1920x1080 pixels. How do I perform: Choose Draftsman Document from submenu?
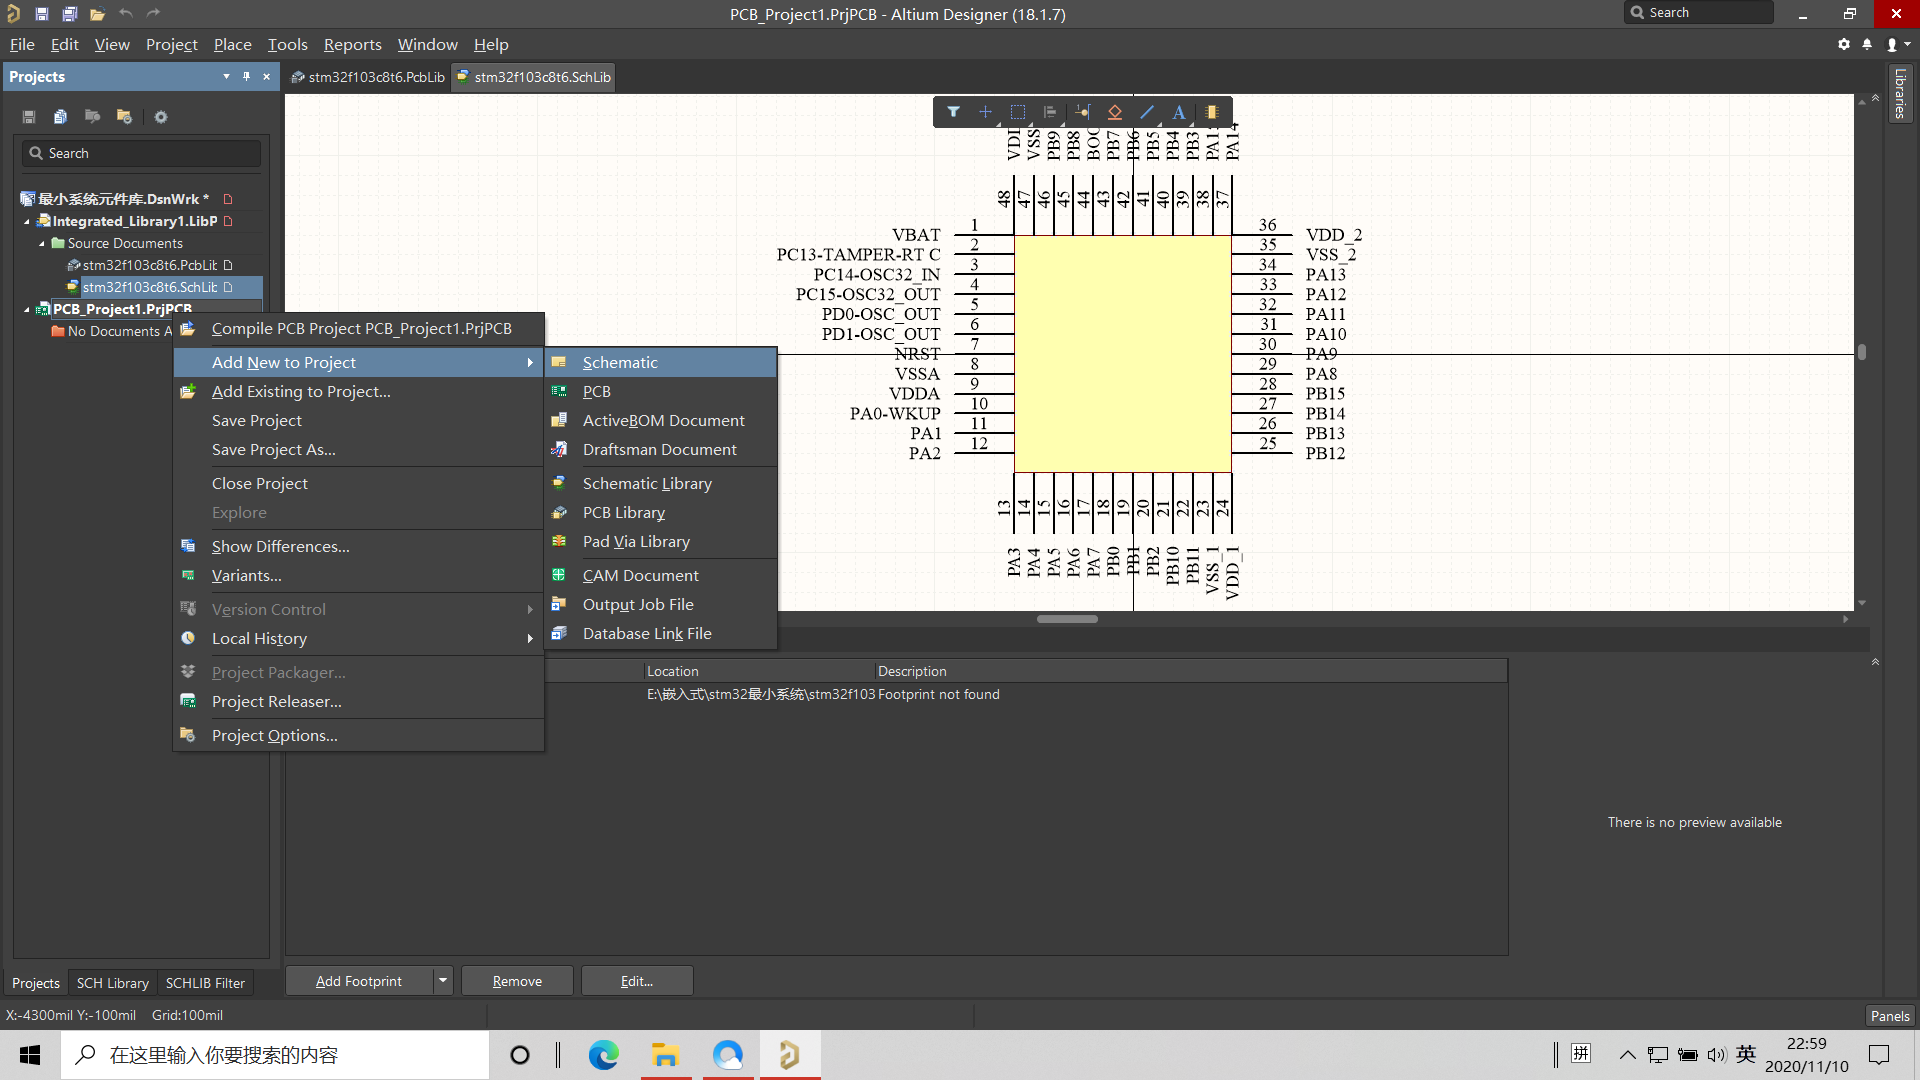coord(661,449)
